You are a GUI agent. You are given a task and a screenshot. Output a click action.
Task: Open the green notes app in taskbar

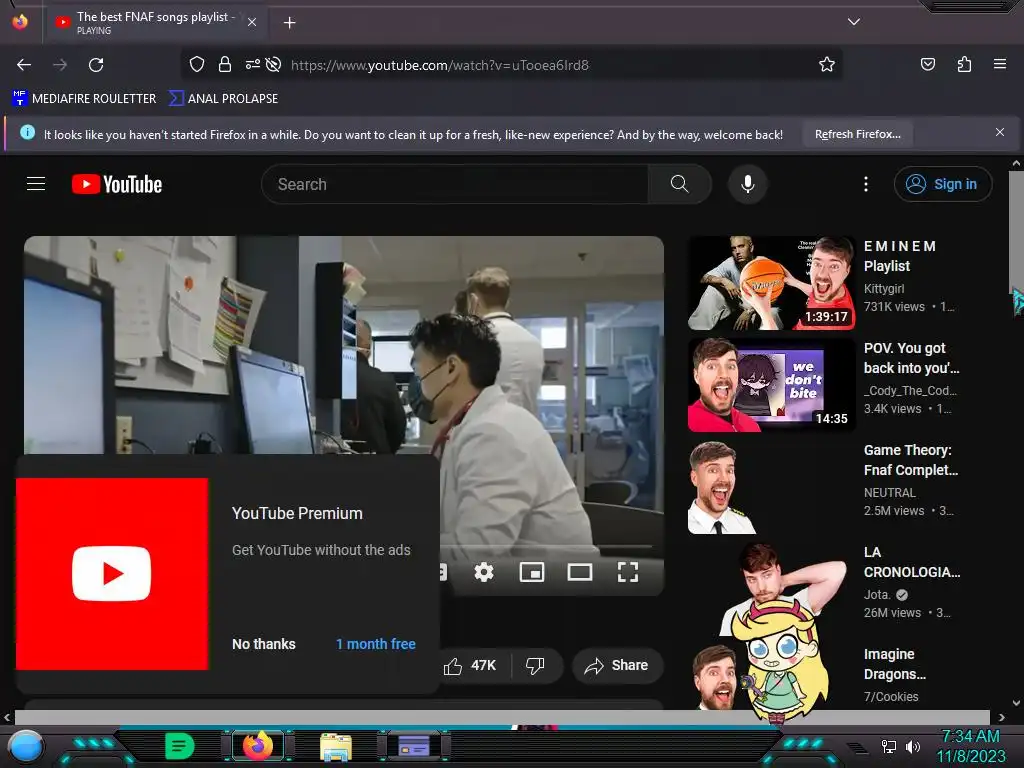pyautogui.click(x=179, y=745)
